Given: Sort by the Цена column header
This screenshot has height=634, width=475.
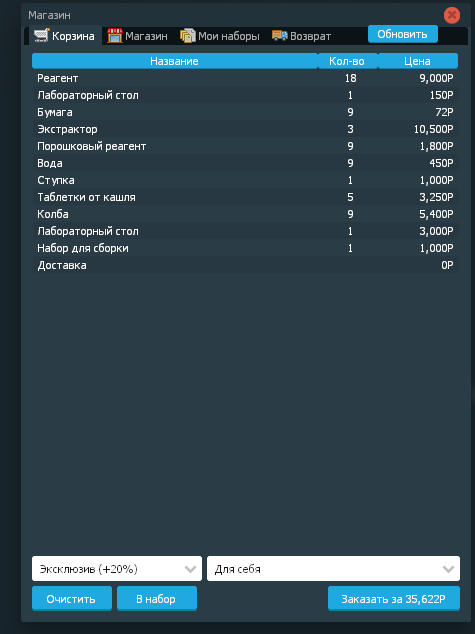Looking at the screenshot, I should 418,61.
